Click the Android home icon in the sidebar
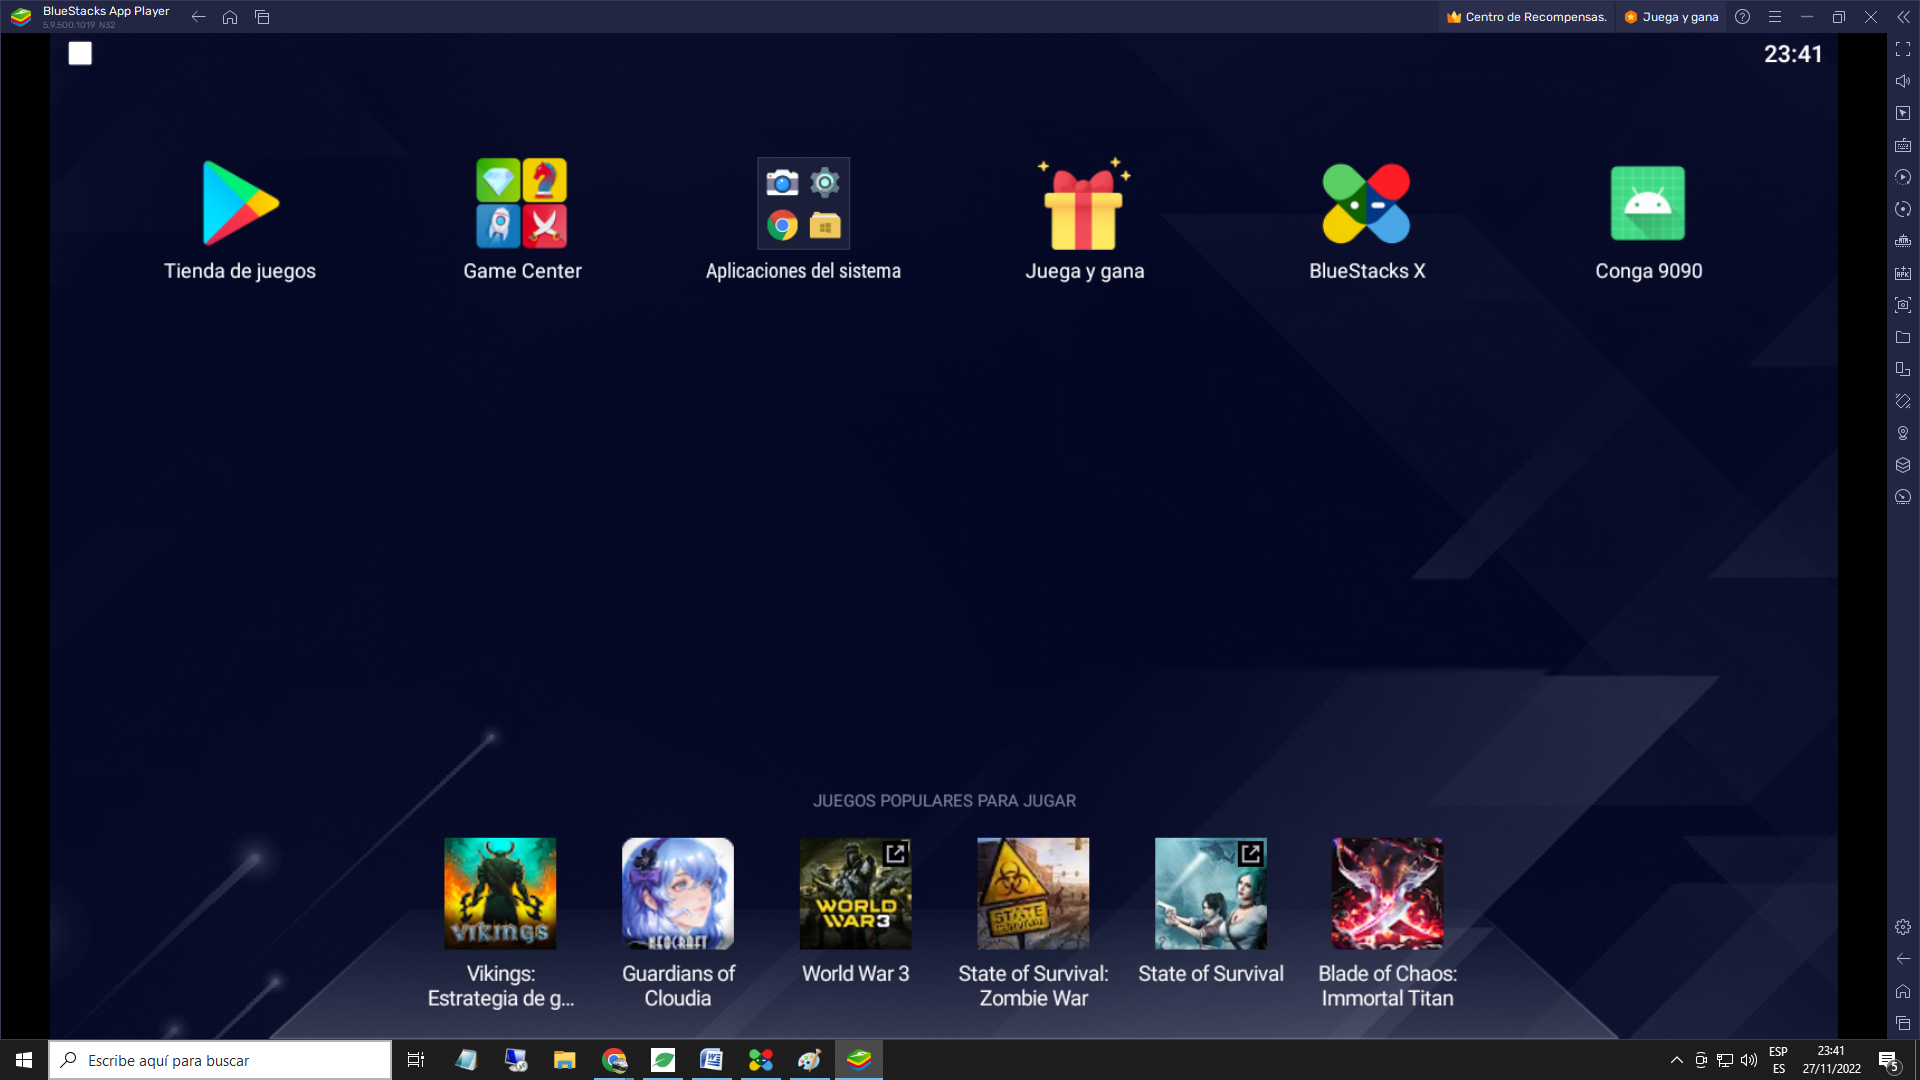This screenshot has width=1920, height=1080. (x=1903, y=991)
